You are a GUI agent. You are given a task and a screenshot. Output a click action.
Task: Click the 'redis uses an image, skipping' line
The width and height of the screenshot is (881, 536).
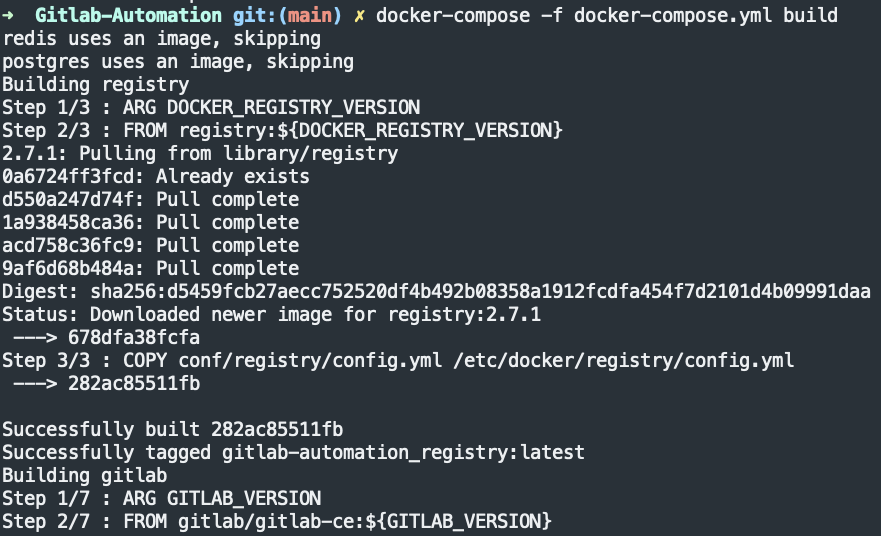pos(162,39)
